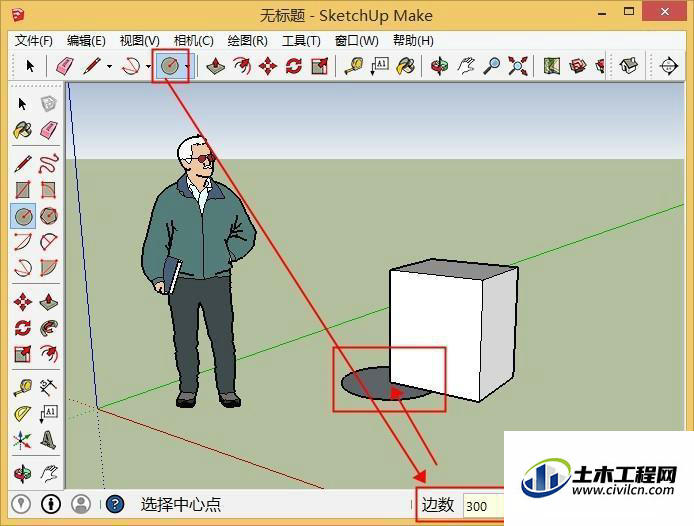The width and height of the screenshot is (694, 526).
Task: Pick the Paint Bucket in the left toolset
Action: 23,131
